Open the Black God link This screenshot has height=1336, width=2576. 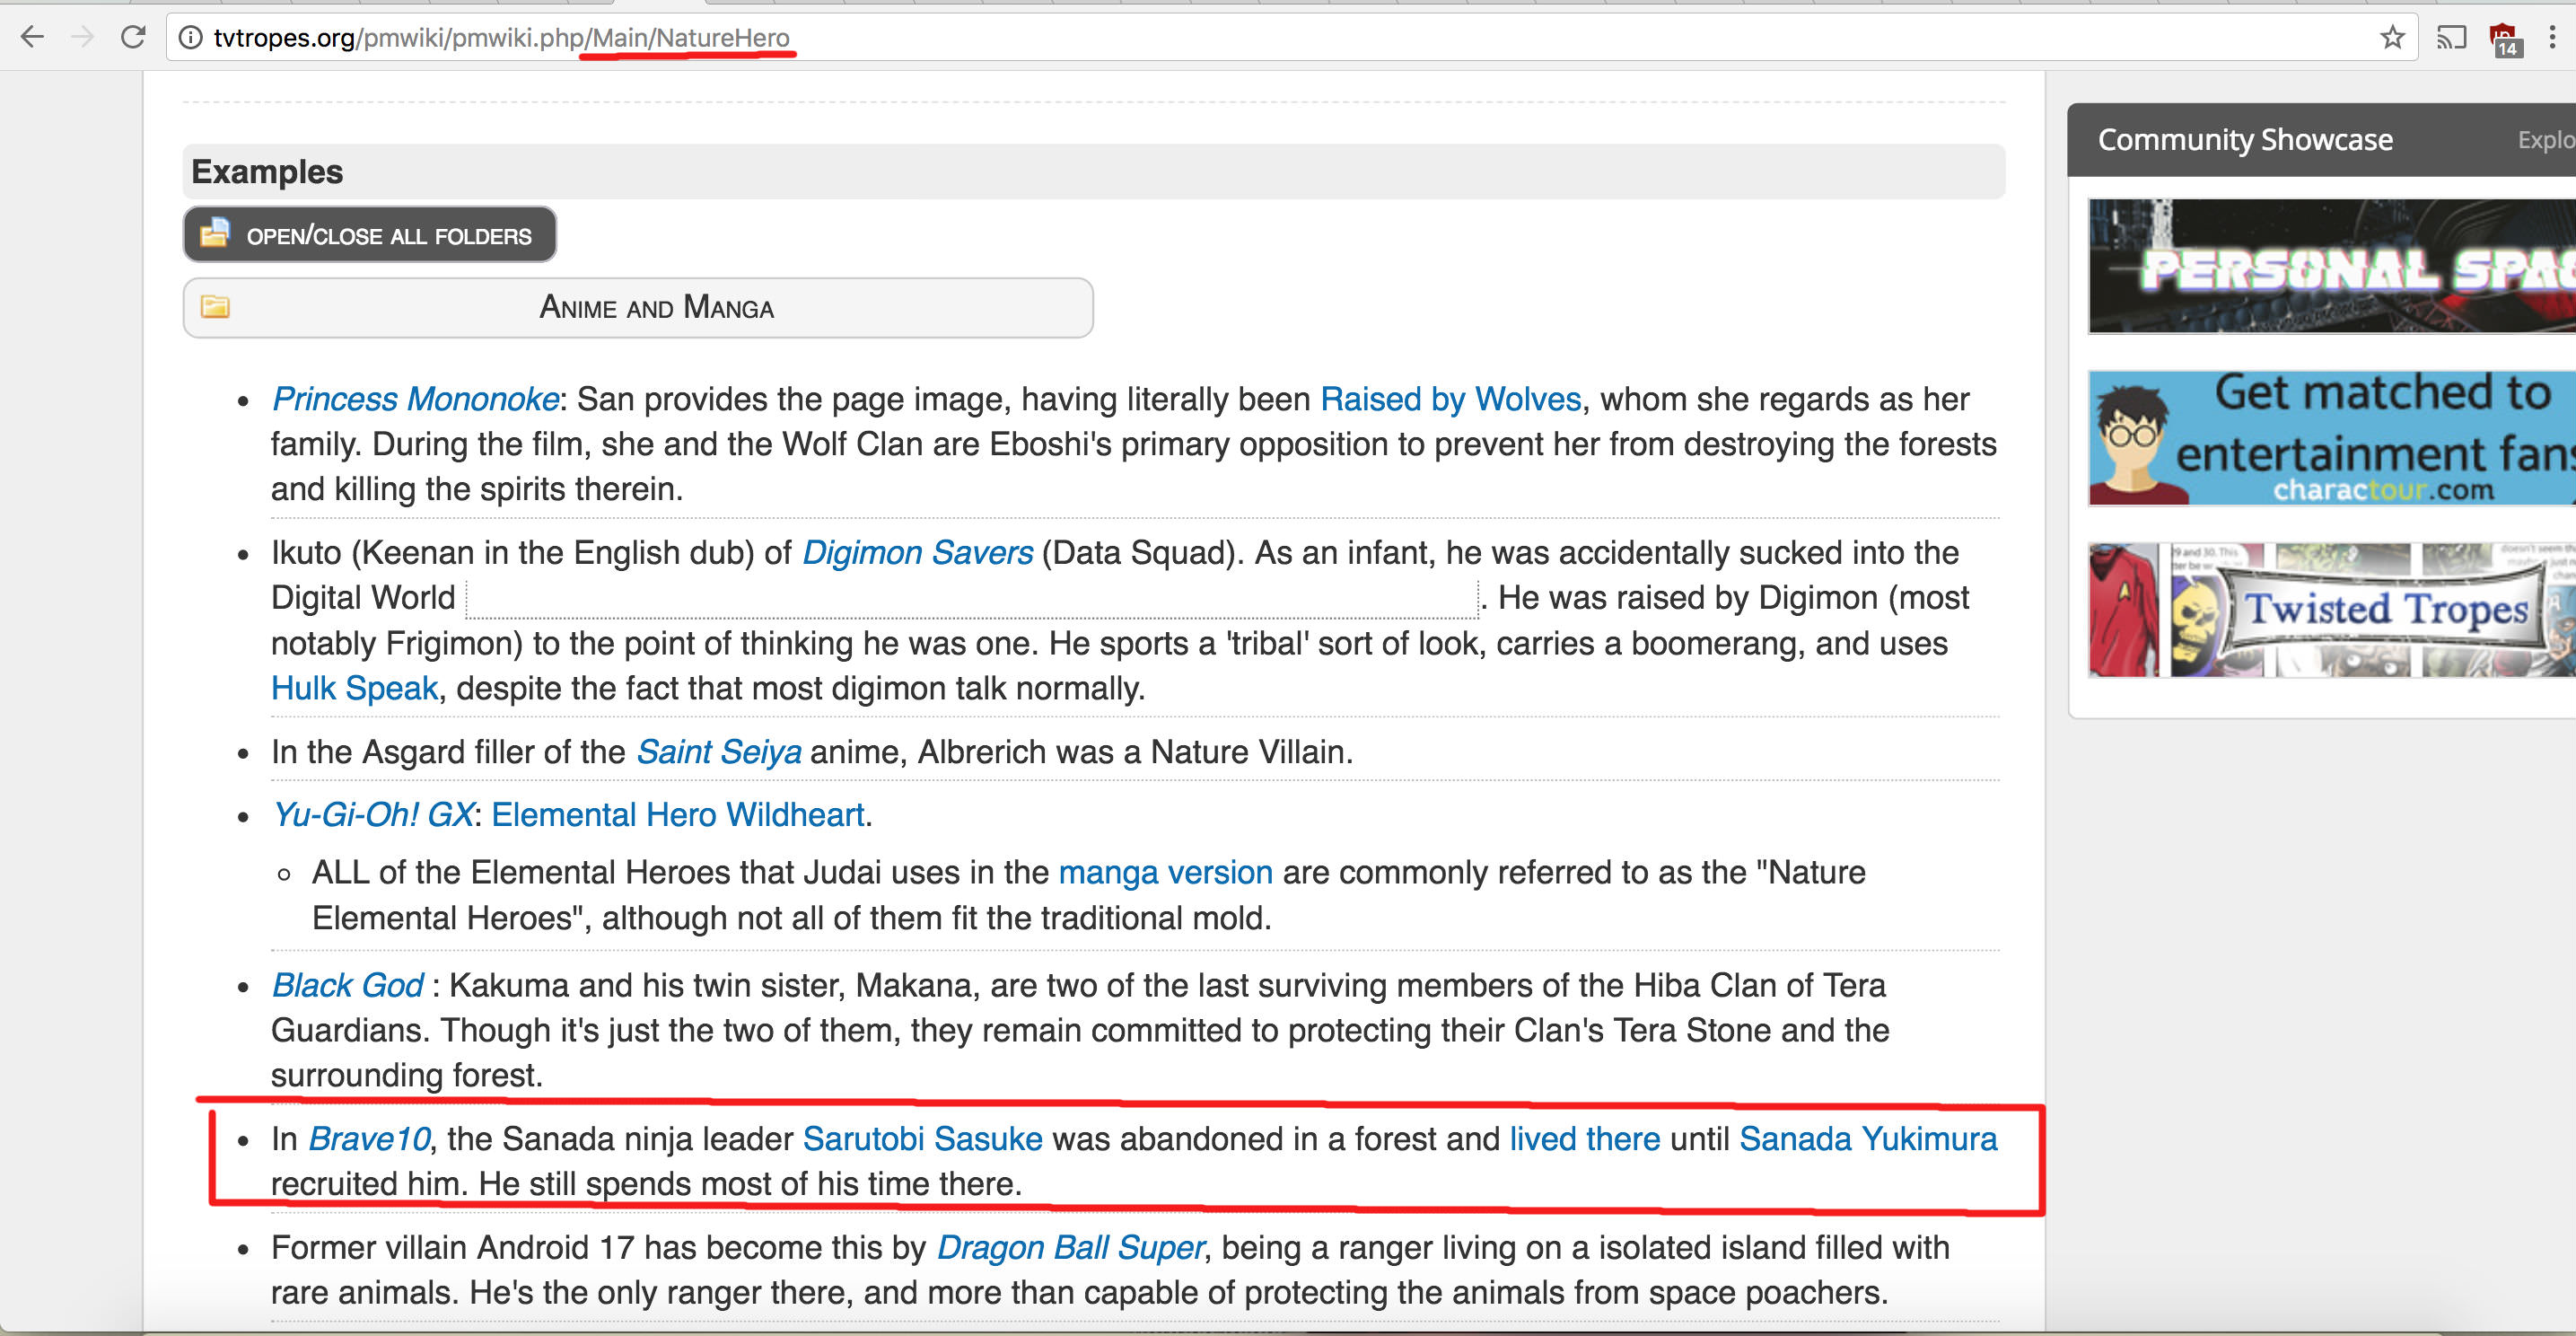[348, 985]
